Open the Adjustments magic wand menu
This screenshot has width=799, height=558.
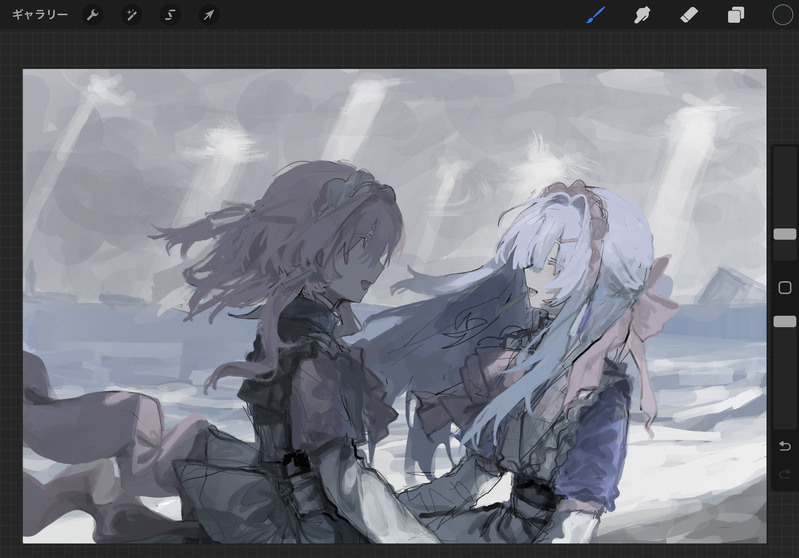pyautogui.click(x=131, y=15)
